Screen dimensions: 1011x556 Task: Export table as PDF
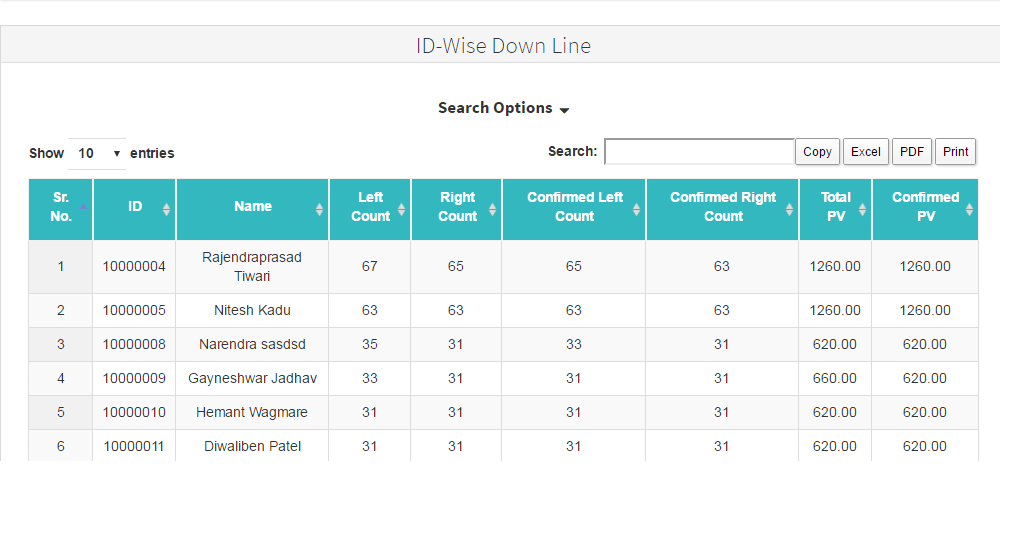[x=911, y=152]
